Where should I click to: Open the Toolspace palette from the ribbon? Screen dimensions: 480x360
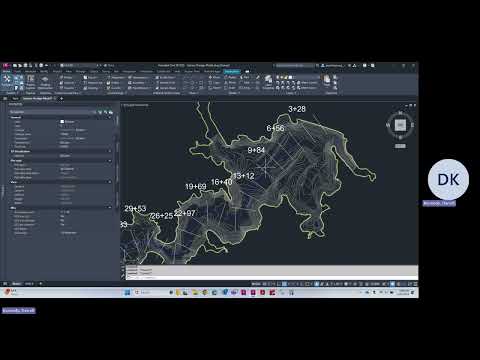click(x=7, y=81)
